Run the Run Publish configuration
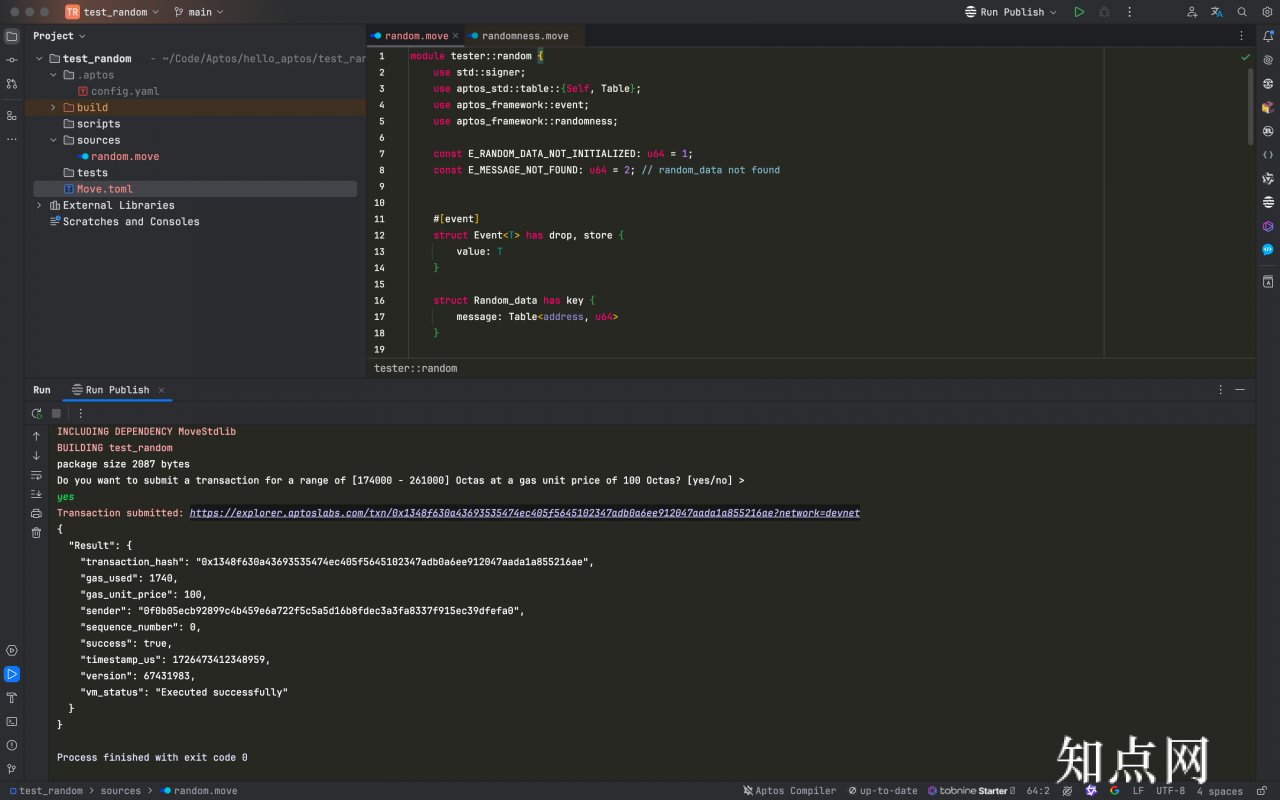This screenshot has height=800, width=1280. coord(1079,12)
